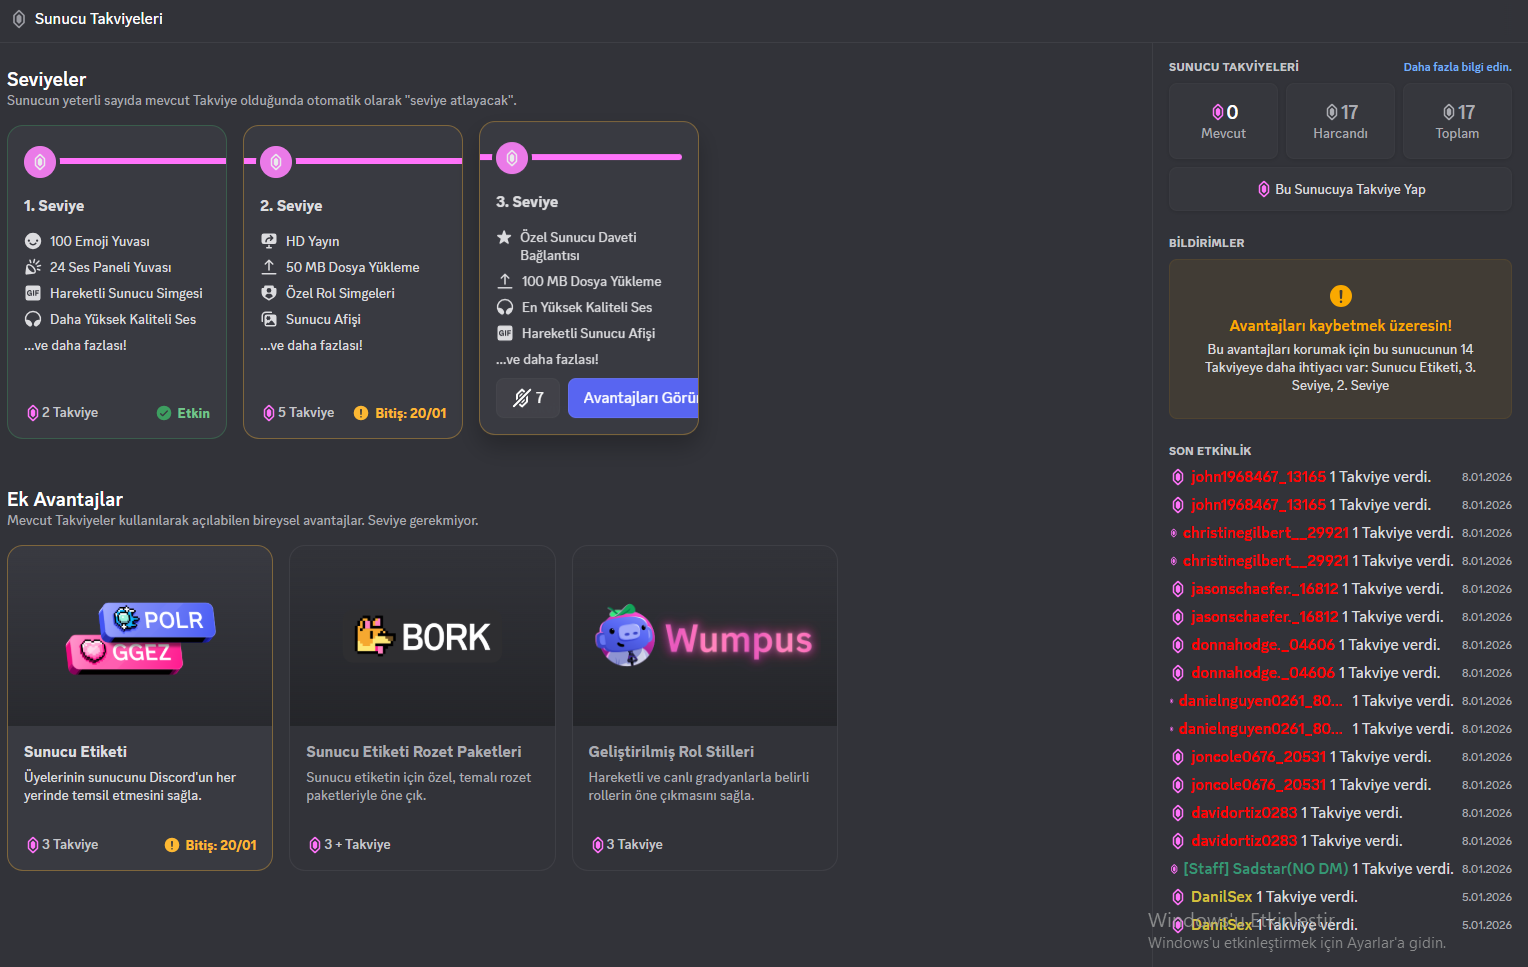Click the 3. Seviye level heading

tap(527, 202)
